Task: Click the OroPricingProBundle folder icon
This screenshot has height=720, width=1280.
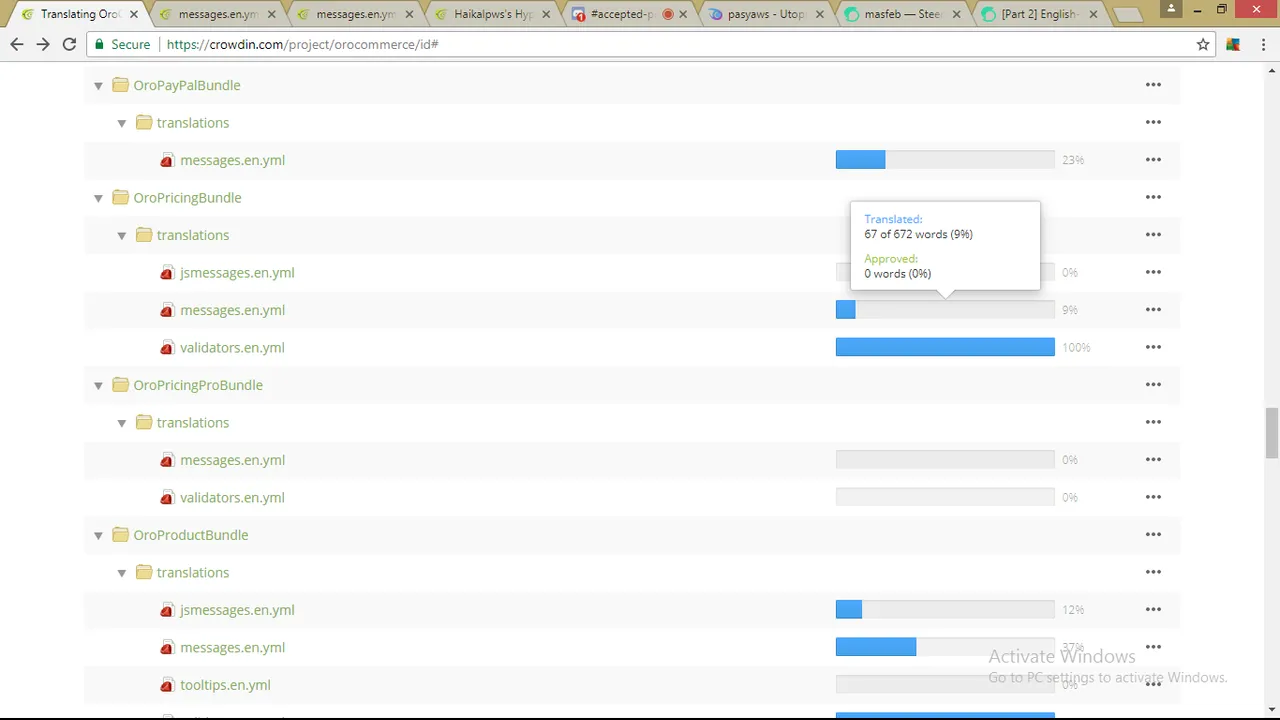Action: (x=120, y=385)
